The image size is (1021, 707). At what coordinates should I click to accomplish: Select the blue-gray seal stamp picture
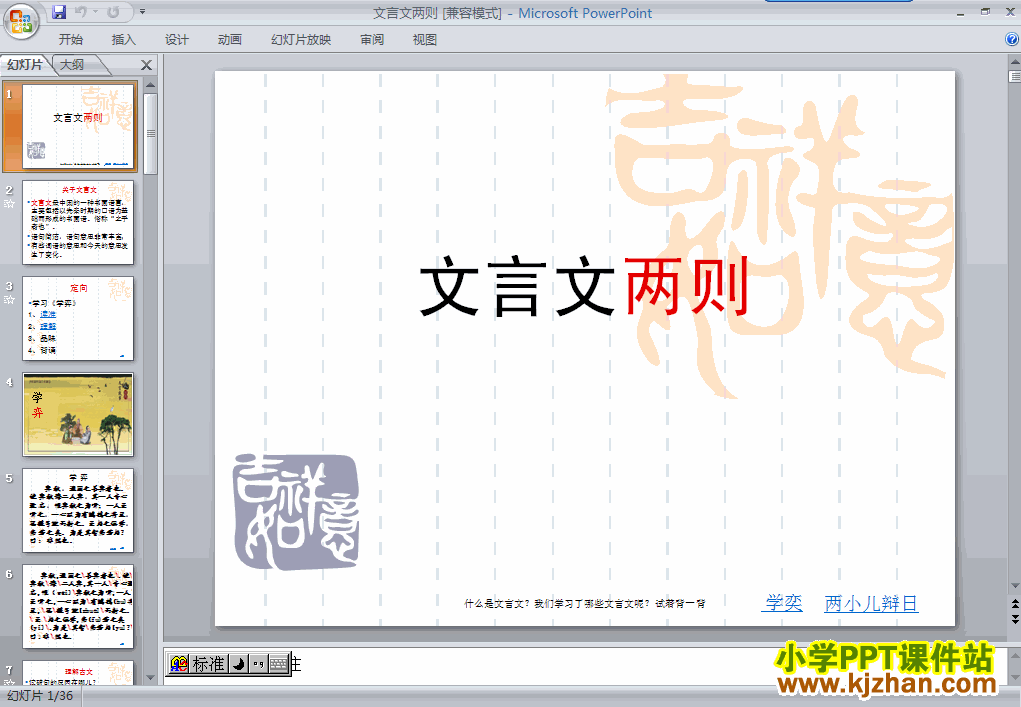point(296,512)
